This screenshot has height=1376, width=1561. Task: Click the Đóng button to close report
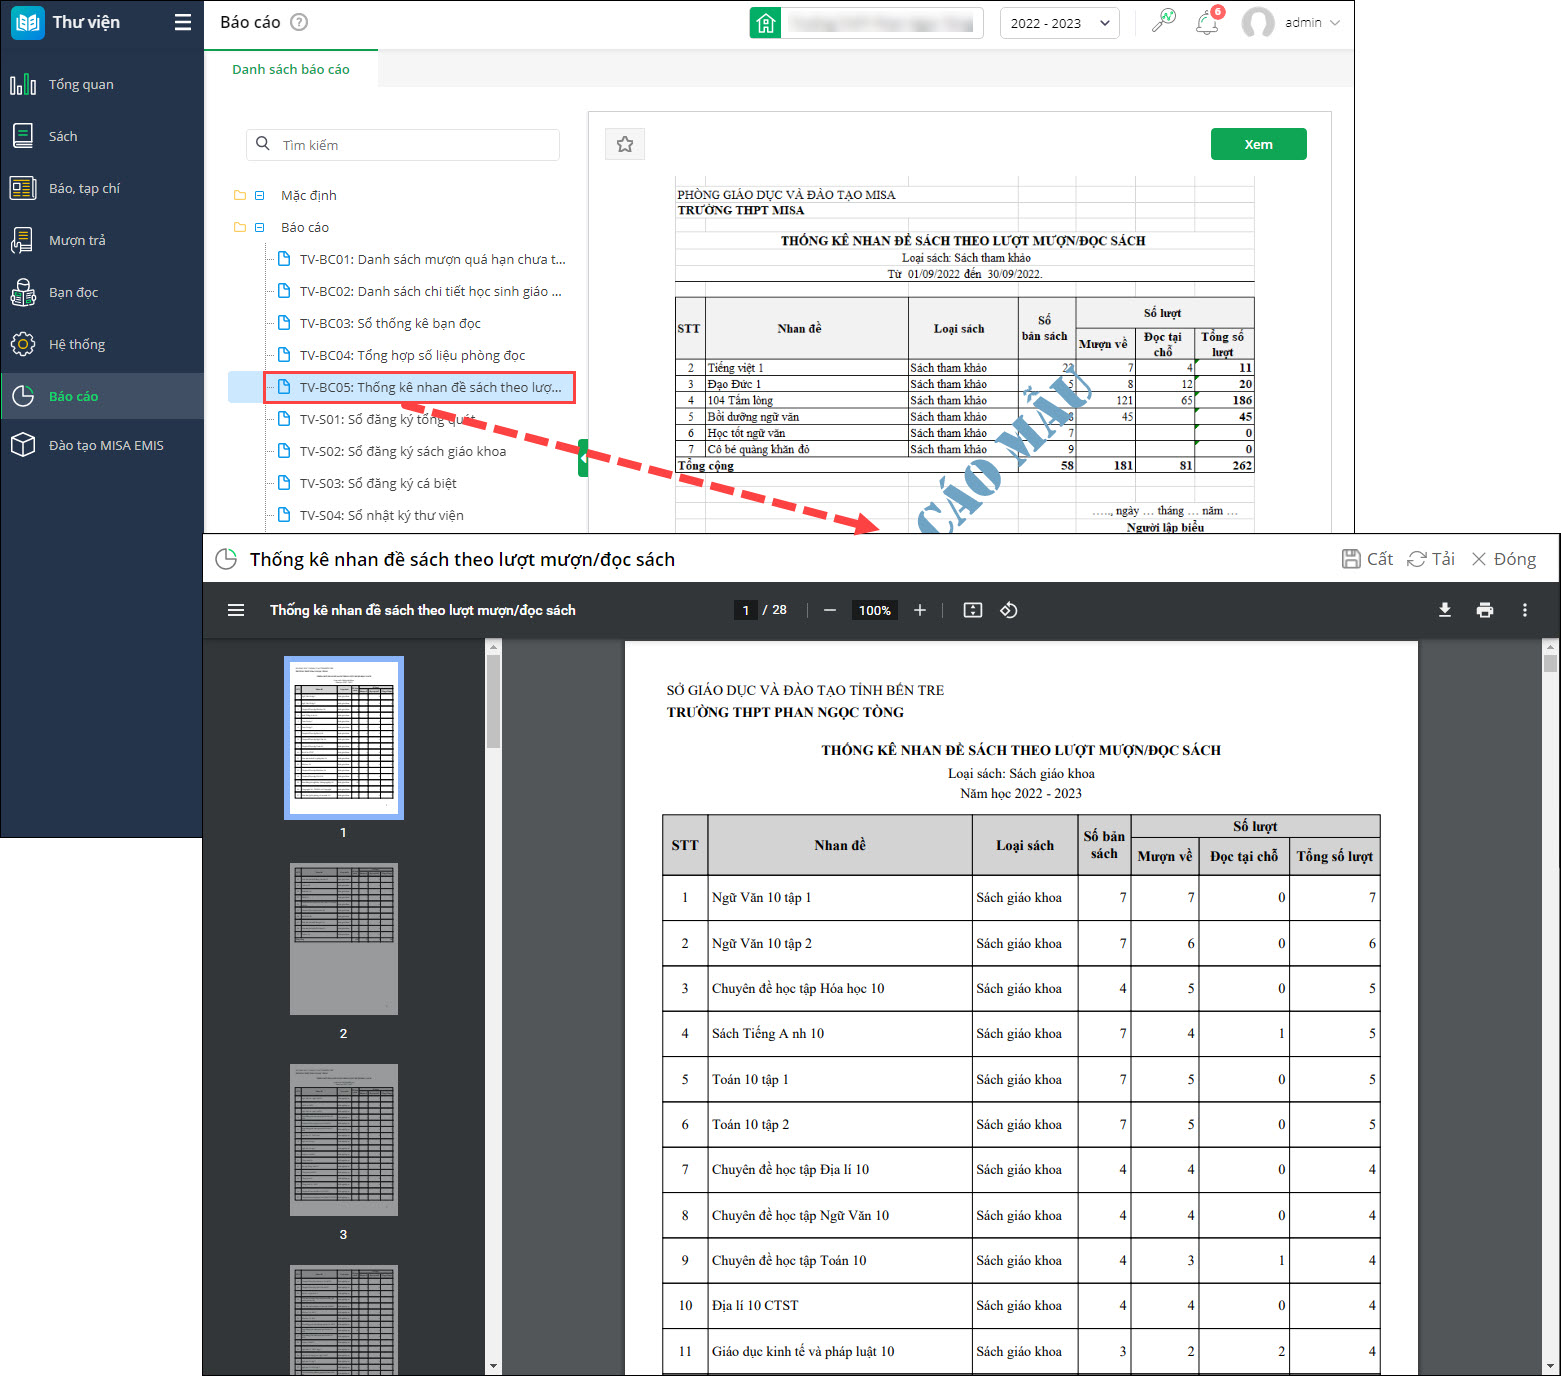pyautogui.click(x=1503, y=559)
